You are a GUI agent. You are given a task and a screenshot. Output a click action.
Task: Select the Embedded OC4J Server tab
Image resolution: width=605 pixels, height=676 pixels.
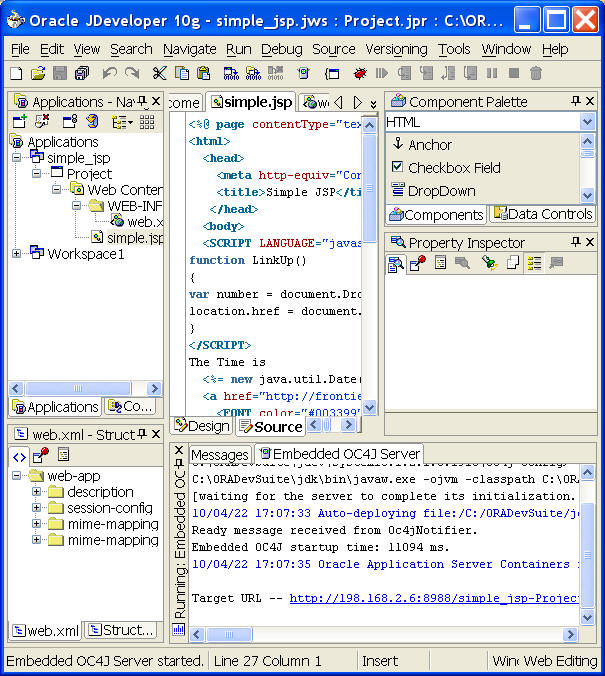click(340, 454)
